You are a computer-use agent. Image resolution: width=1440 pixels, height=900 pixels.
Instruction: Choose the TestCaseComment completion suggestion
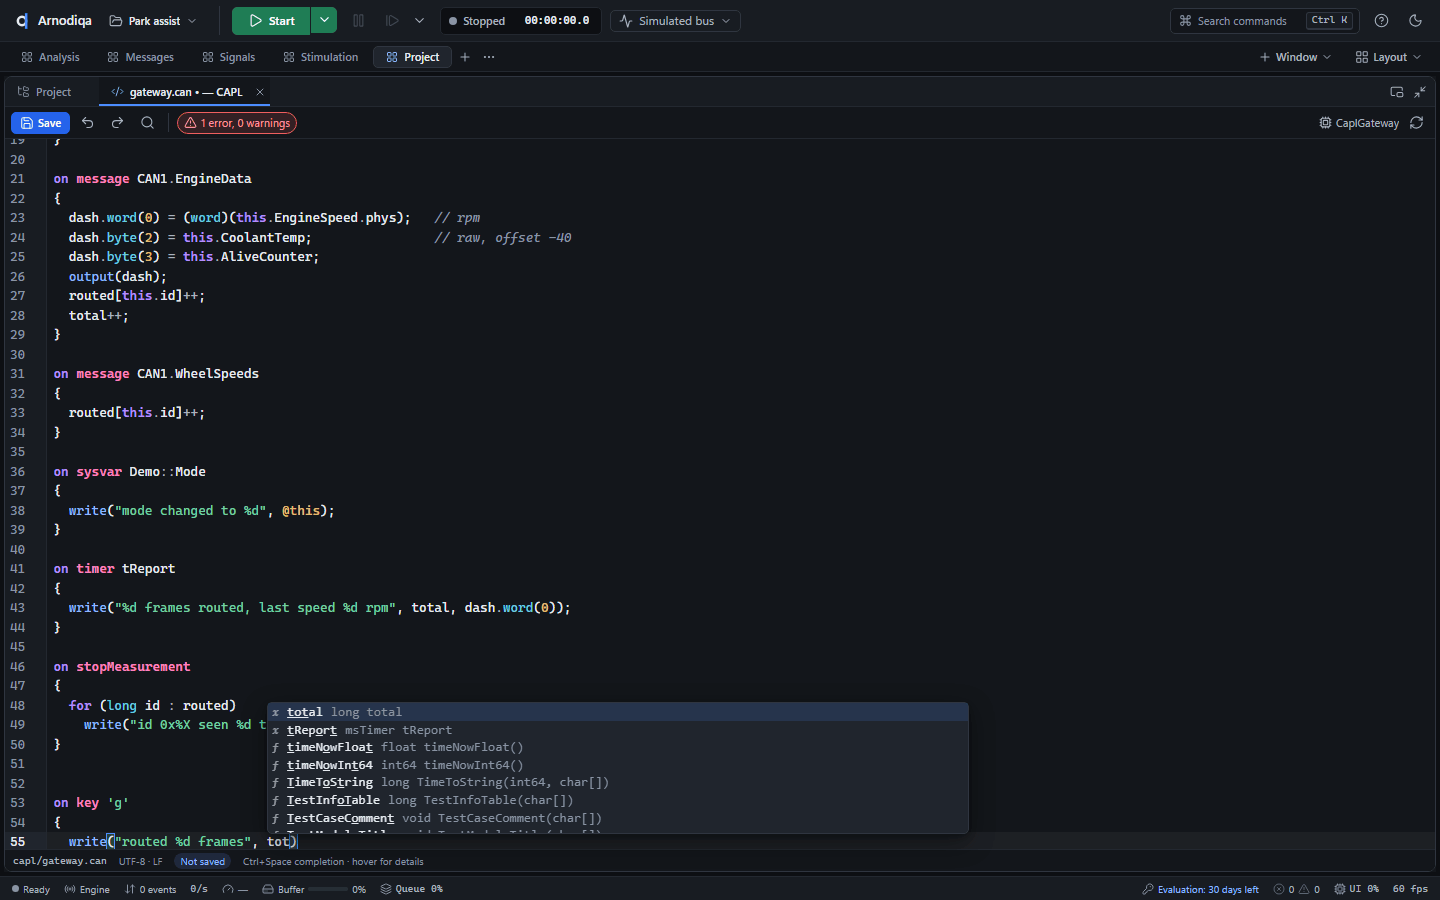(618, 818)
